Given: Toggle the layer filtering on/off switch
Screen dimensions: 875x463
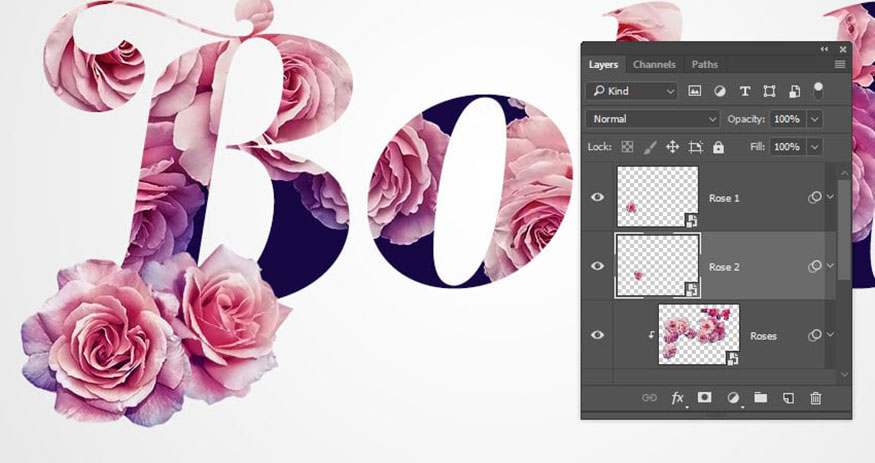Looking at the screenshot, I should click(818, 90).
